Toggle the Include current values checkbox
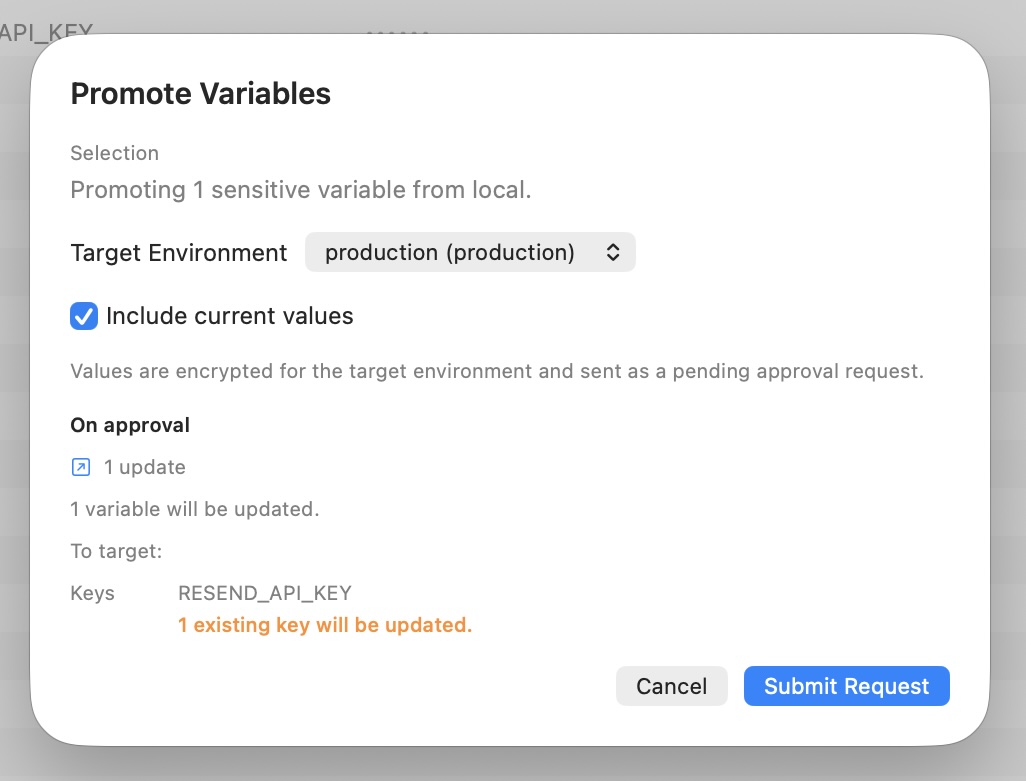Viewport: 1026px width, 781px height. (x=84, y=316)
